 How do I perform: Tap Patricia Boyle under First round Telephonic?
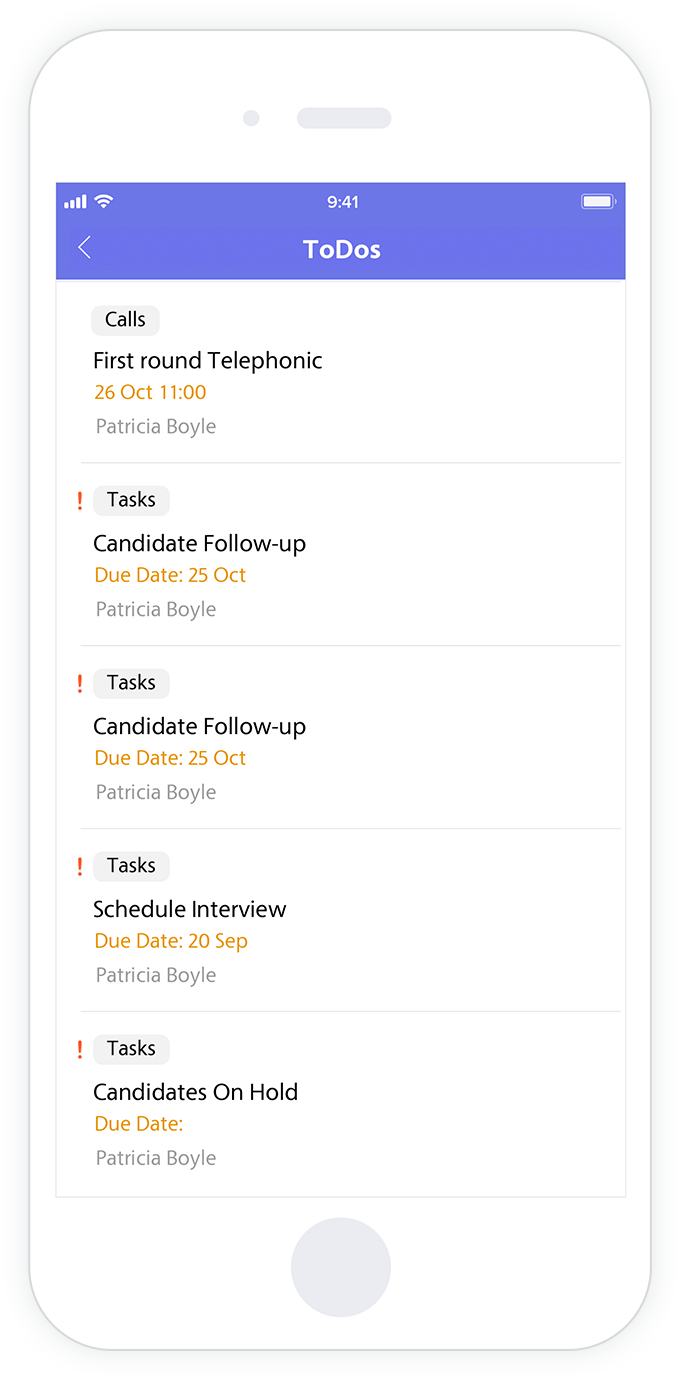point(156,427)
